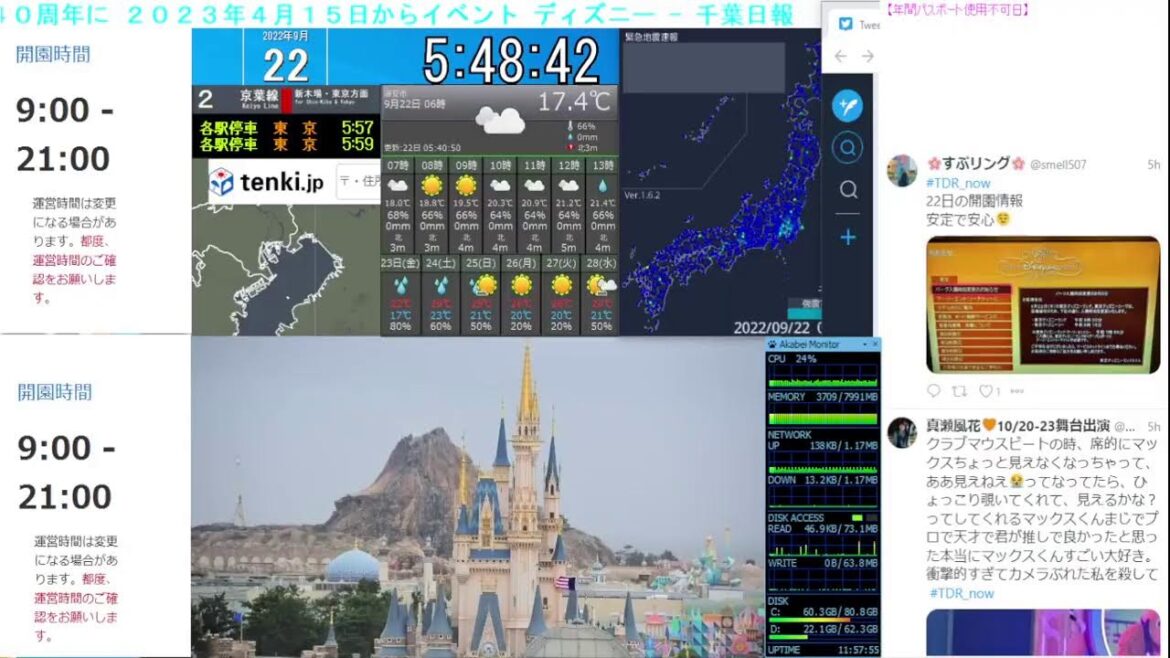Open the circled search icon in the TweetDeck sidebar
Screen dimensions: 1170x658
(848, 148)
